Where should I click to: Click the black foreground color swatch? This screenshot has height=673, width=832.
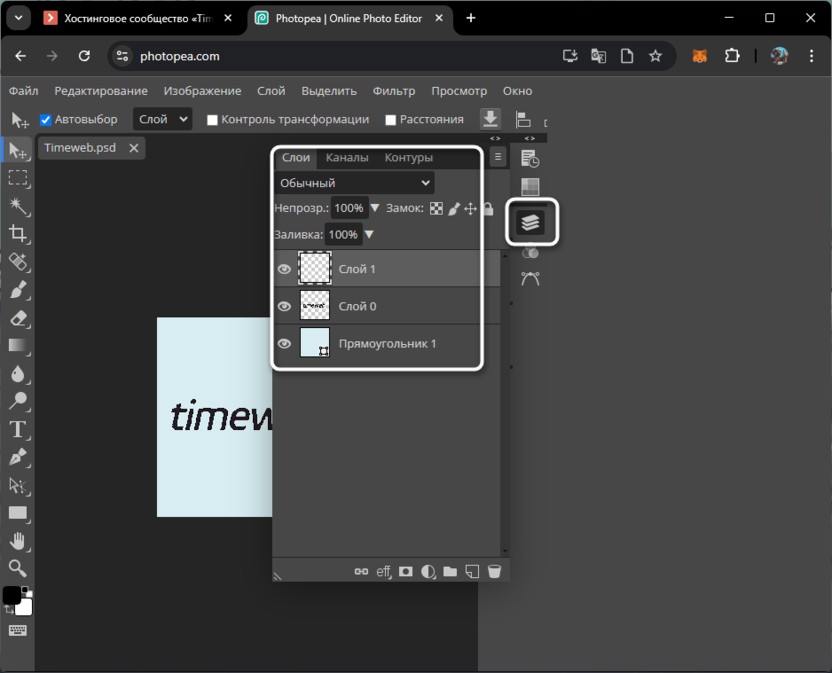click(11, 596)
